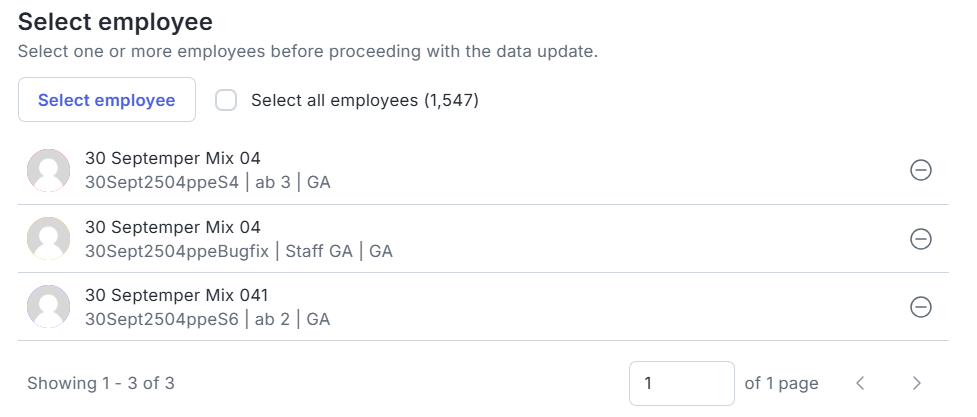The width and height of the screenshot is (977, 417).
Task: Click the '30Sept2504ppeBugfix | Staff GA | GA' details
Action: click(x=238, y=251)
